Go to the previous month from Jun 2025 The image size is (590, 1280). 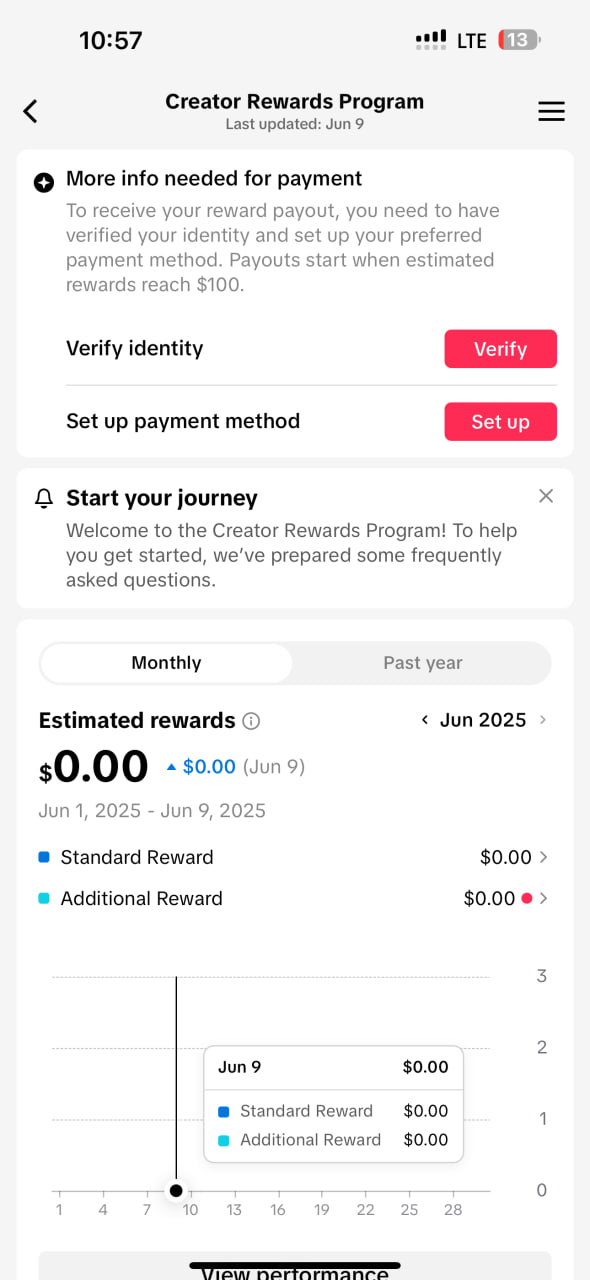click(x=425, y=720)
